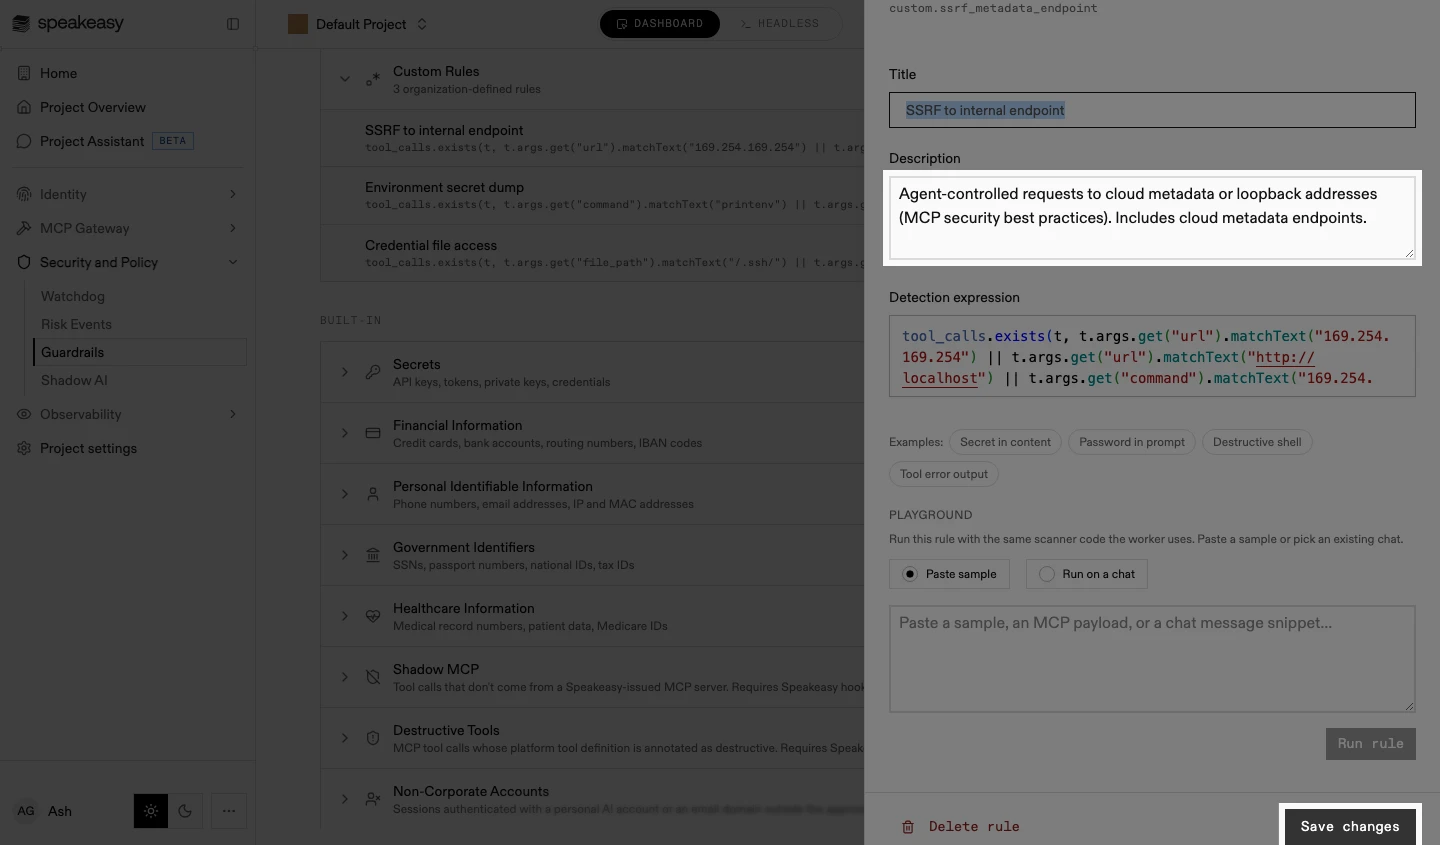1440x845 pixels.
Task: Switch to the Headless tab
Action: click(780, 24)
